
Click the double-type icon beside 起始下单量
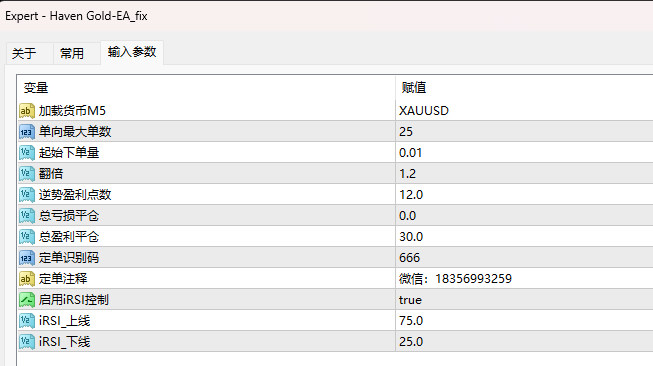[27, 153]
